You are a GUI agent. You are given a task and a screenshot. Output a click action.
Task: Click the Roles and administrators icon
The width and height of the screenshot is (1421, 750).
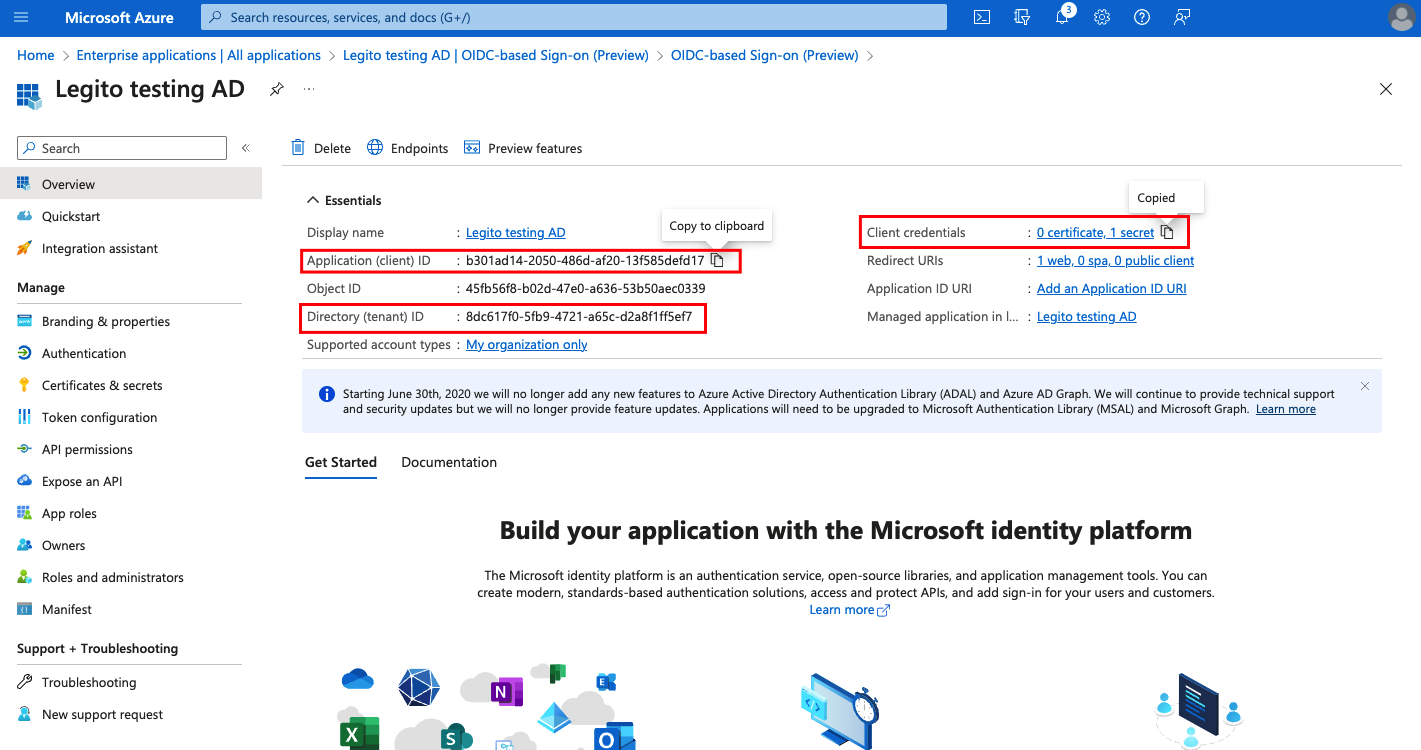coord(25,577)
